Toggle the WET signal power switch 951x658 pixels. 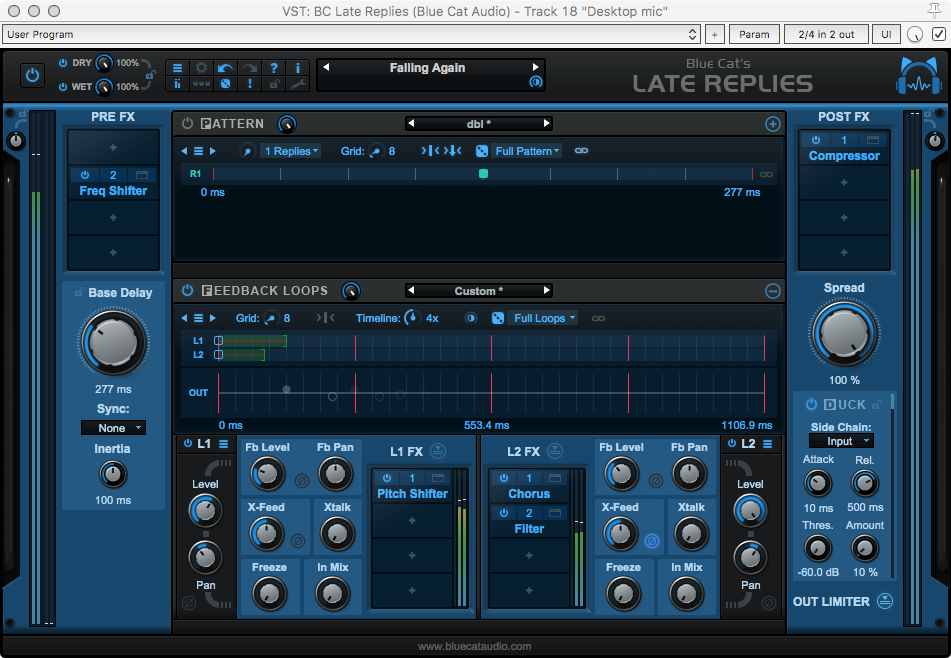[x=63, y=87]
